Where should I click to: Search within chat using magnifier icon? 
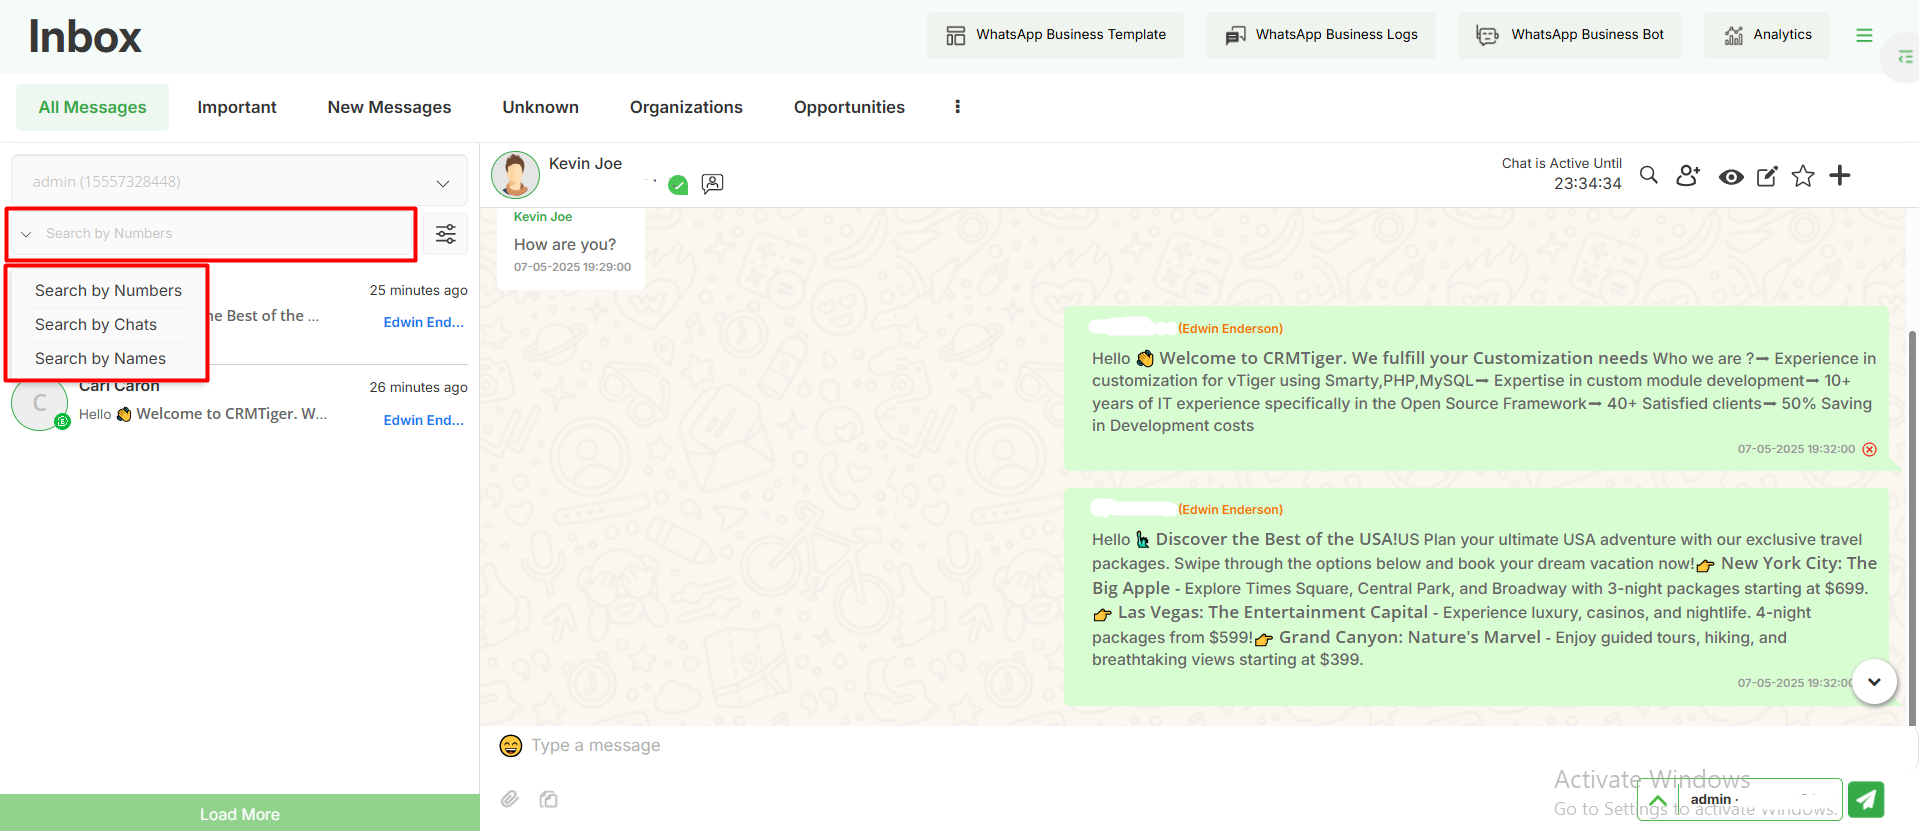[x=1649, y=176]
